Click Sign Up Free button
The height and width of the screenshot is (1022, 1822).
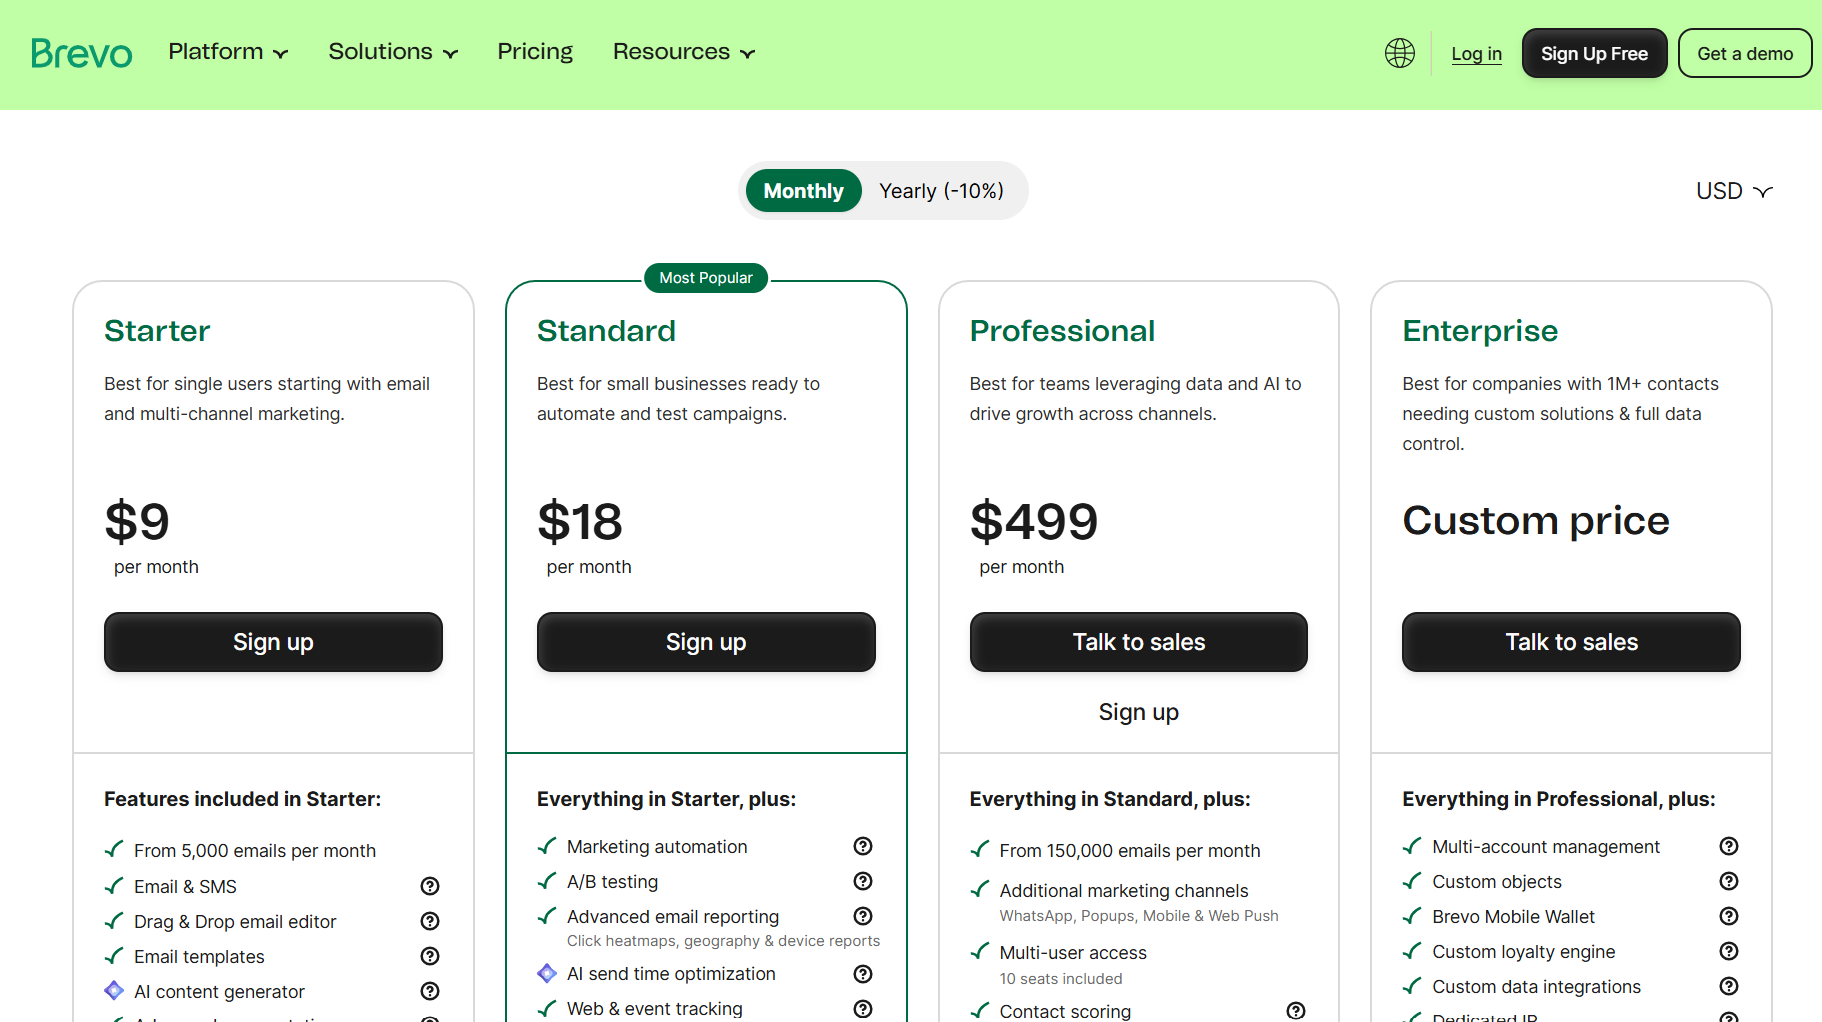pyautogui.click(x=1594, y=54)
